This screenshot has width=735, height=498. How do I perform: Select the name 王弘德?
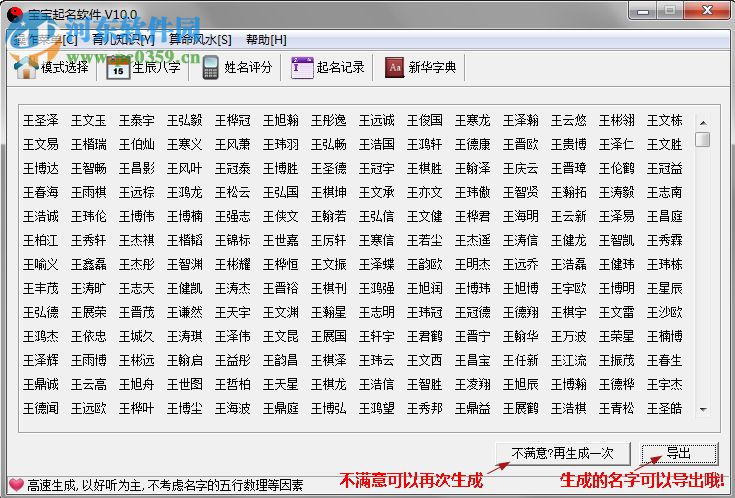(41, 312)
